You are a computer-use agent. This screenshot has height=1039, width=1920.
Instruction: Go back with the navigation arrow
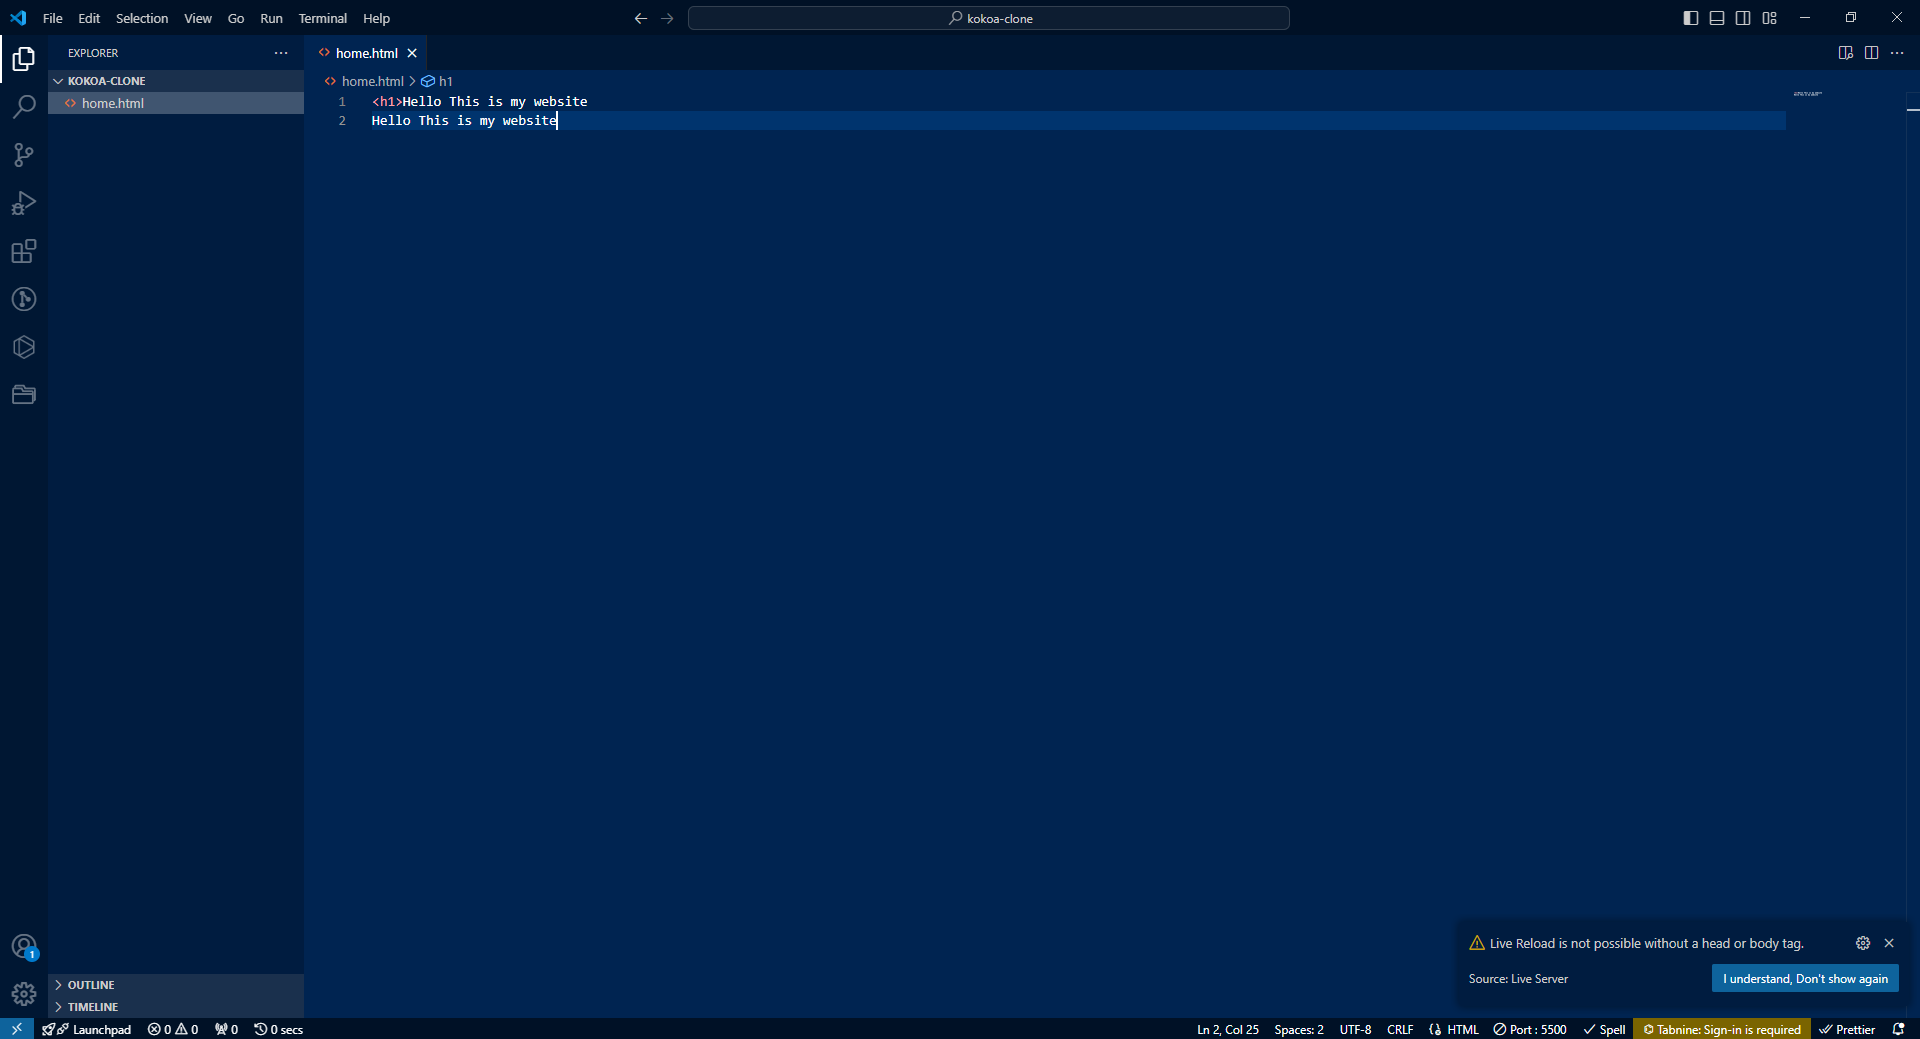[x=641, y=18]
